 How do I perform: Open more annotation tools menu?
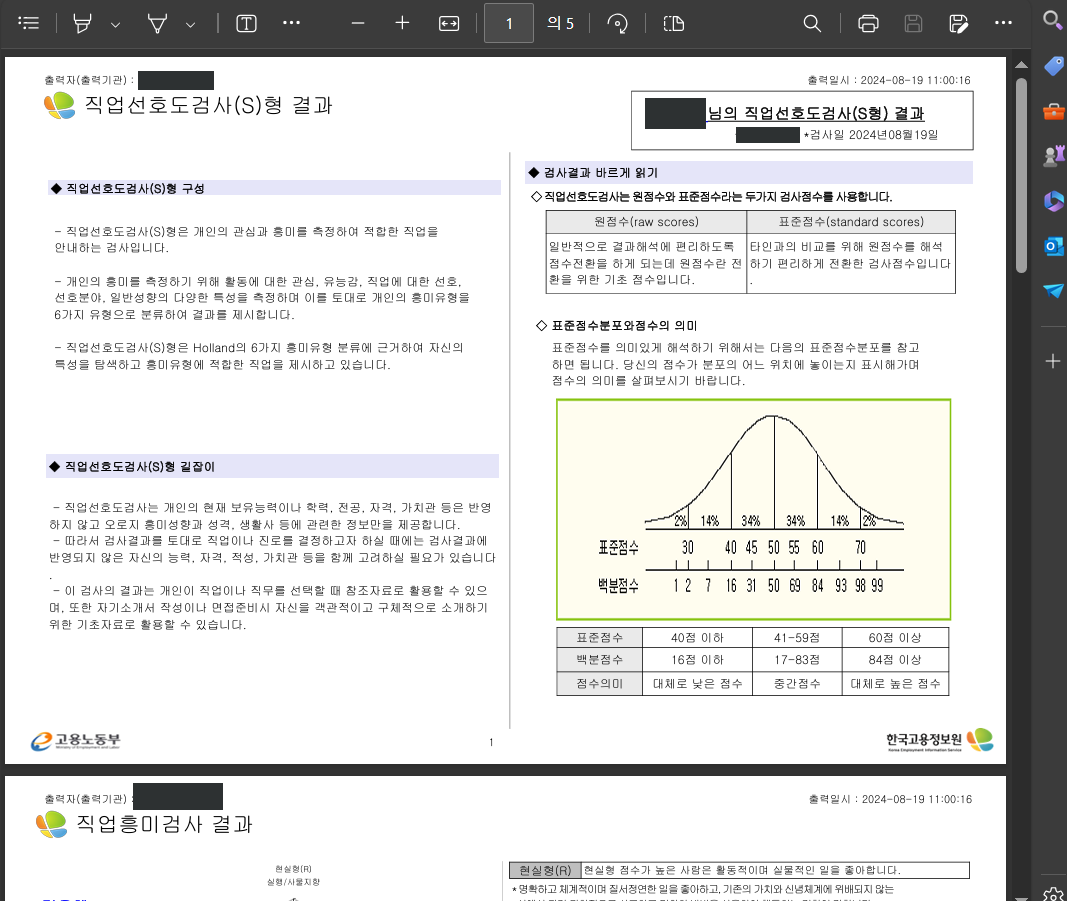pyautogui.click(x=291, y=23)
